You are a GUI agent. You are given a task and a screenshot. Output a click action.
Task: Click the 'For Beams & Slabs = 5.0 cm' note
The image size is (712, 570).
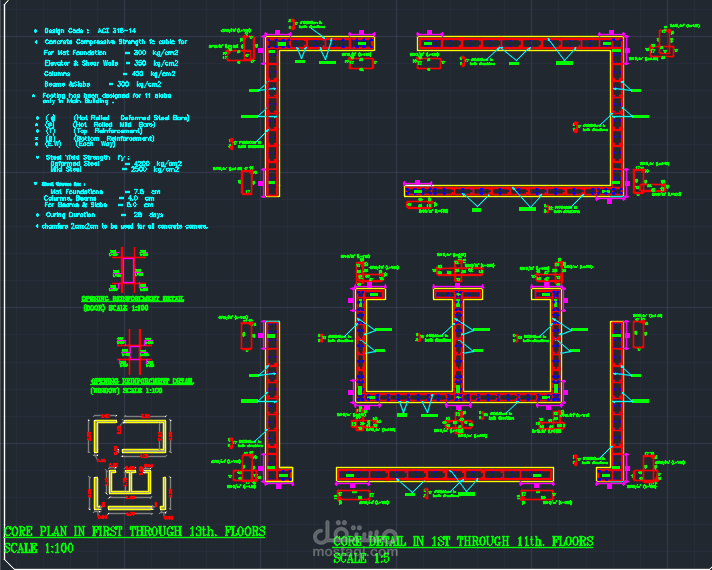pos(99,205)
